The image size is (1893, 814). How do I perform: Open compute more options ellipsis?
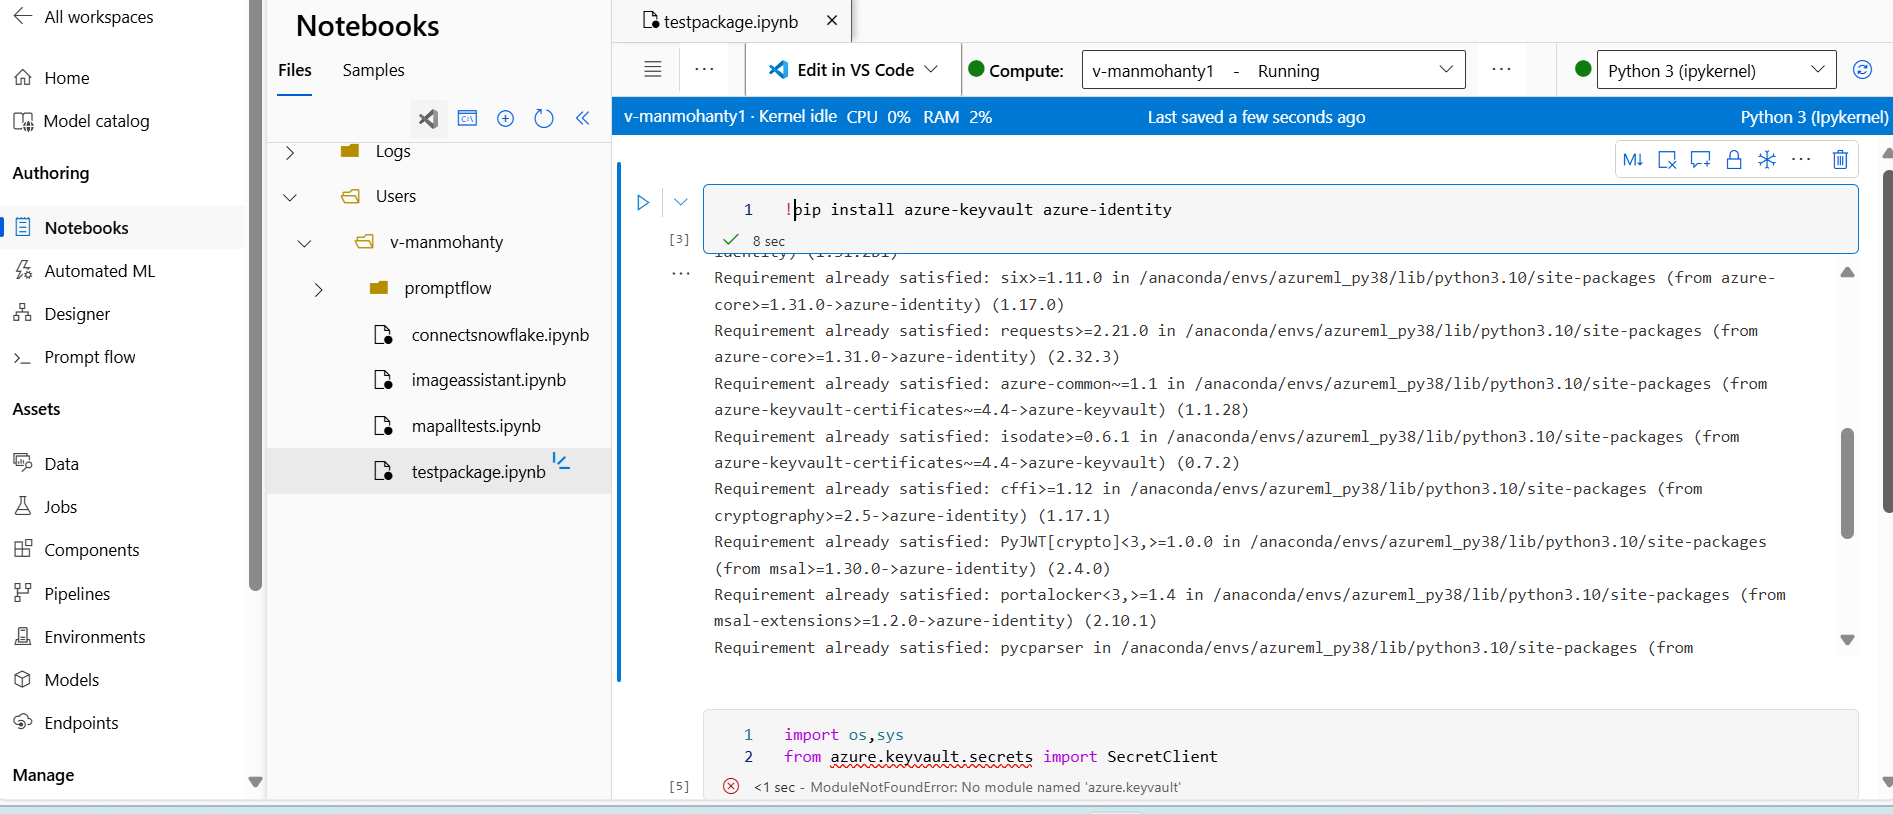[1501, 69]
